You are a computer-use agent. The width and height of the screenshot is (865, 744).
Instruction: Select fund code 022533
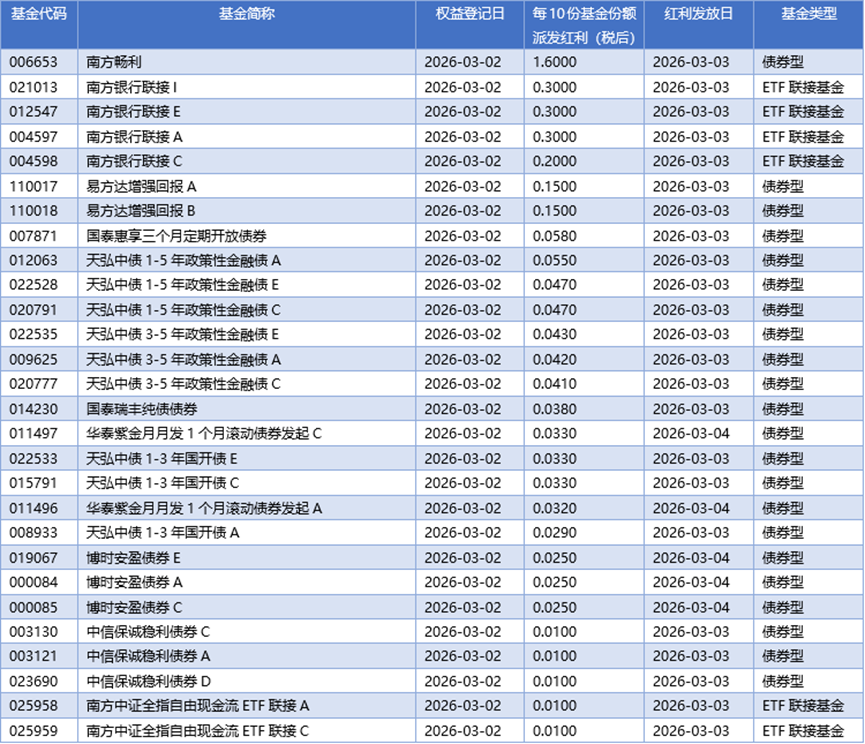(33, 459)
